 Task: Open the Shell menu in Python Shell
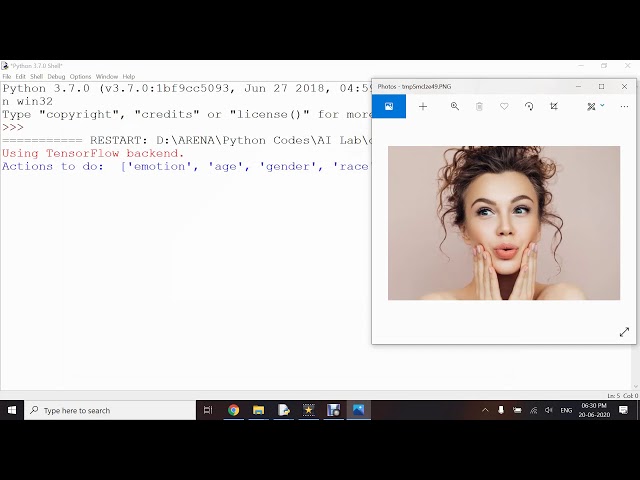point(36,76)
